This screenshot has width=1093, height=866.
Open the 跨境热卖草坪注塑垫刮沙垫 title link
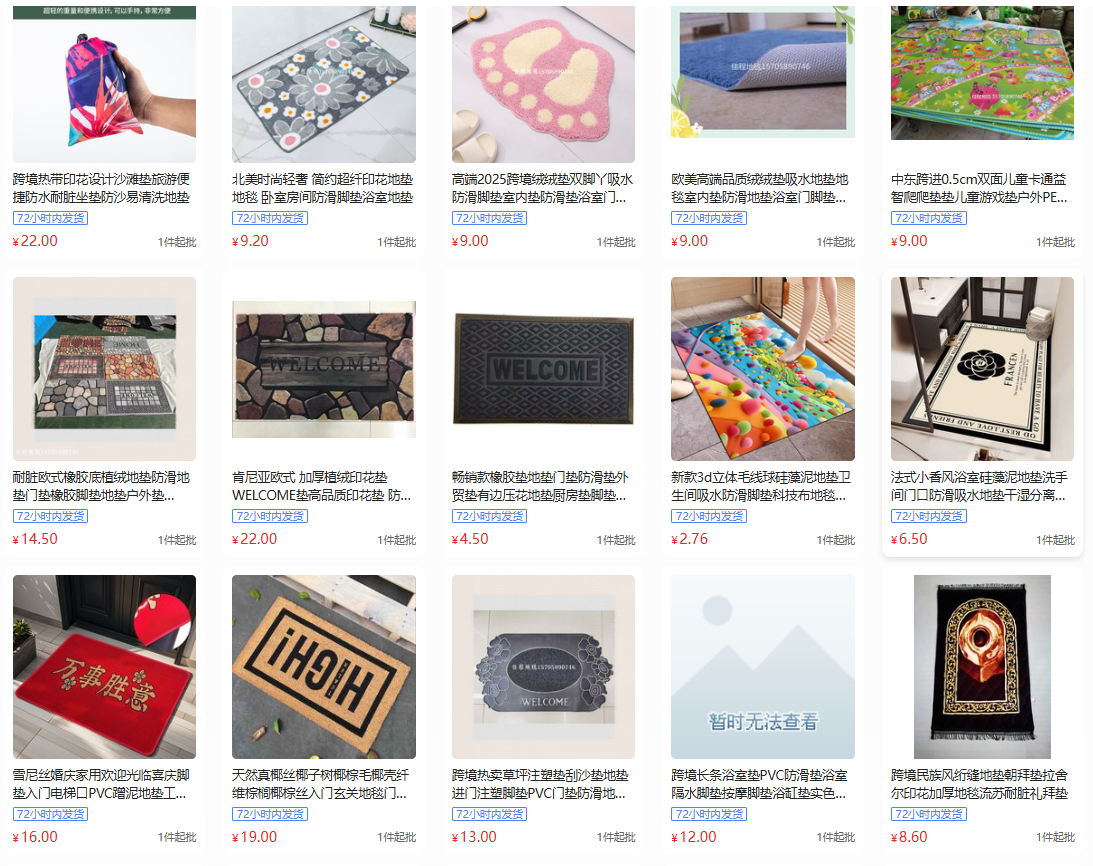[x=540, y=784]
